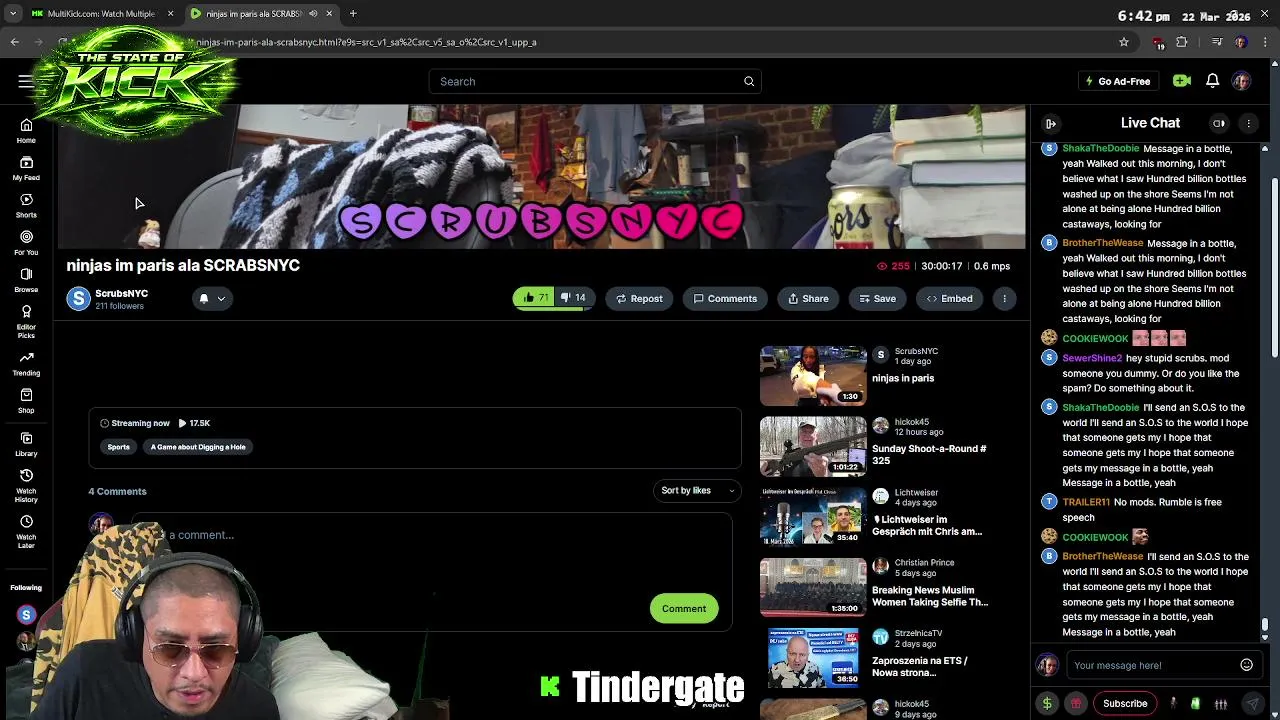Save the video with the Save button
This screenshot has width=1280, height=720.
coord(877,298)
